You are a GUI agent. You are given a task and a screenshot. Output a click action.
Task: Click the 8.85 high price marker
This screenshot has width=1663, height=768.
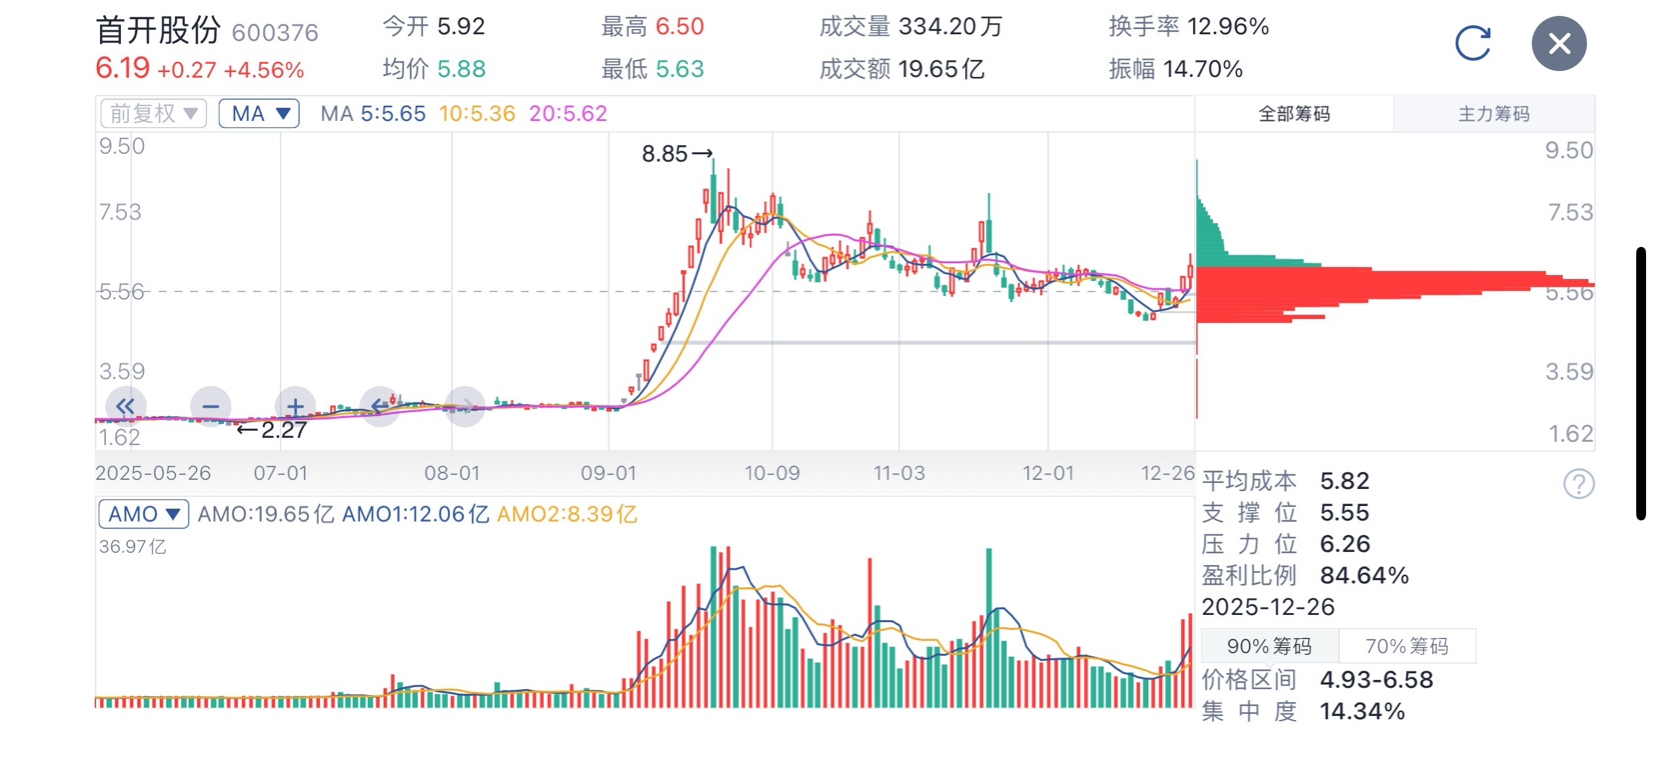coord(676,154)
